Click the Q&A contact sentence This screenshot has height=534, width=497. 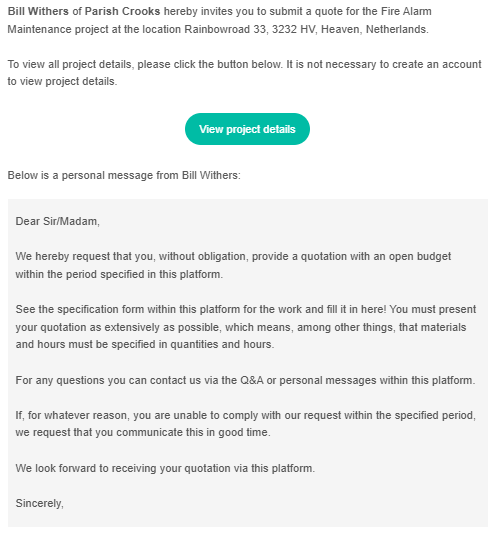point(245,380)
